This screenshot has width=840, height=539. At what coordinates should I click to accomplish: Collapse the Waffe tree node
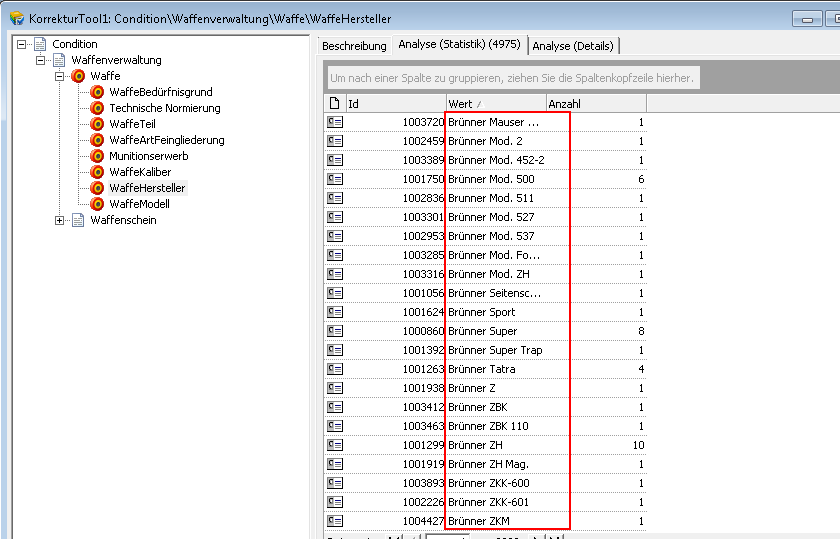pyautogui.click(x=60, y=76)
